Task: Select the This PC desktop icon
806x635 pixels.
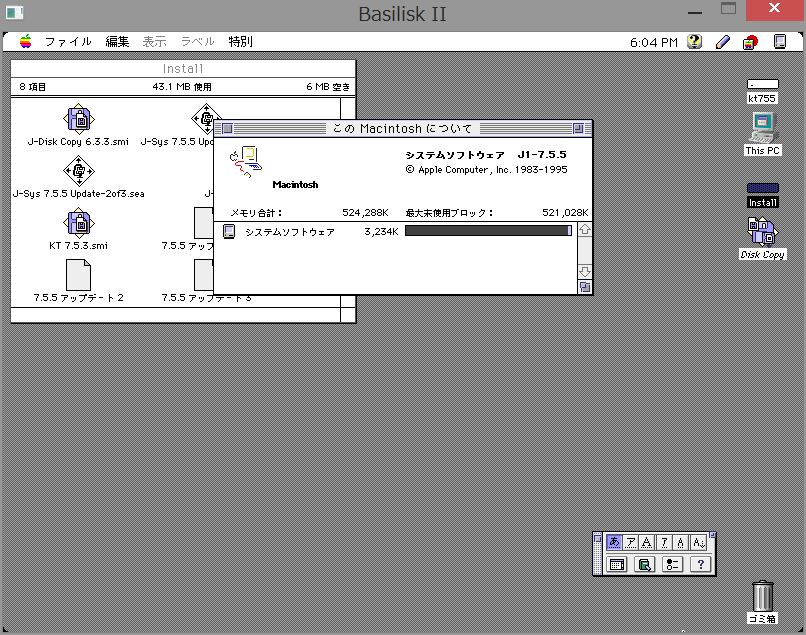Action: coord(762,128)
